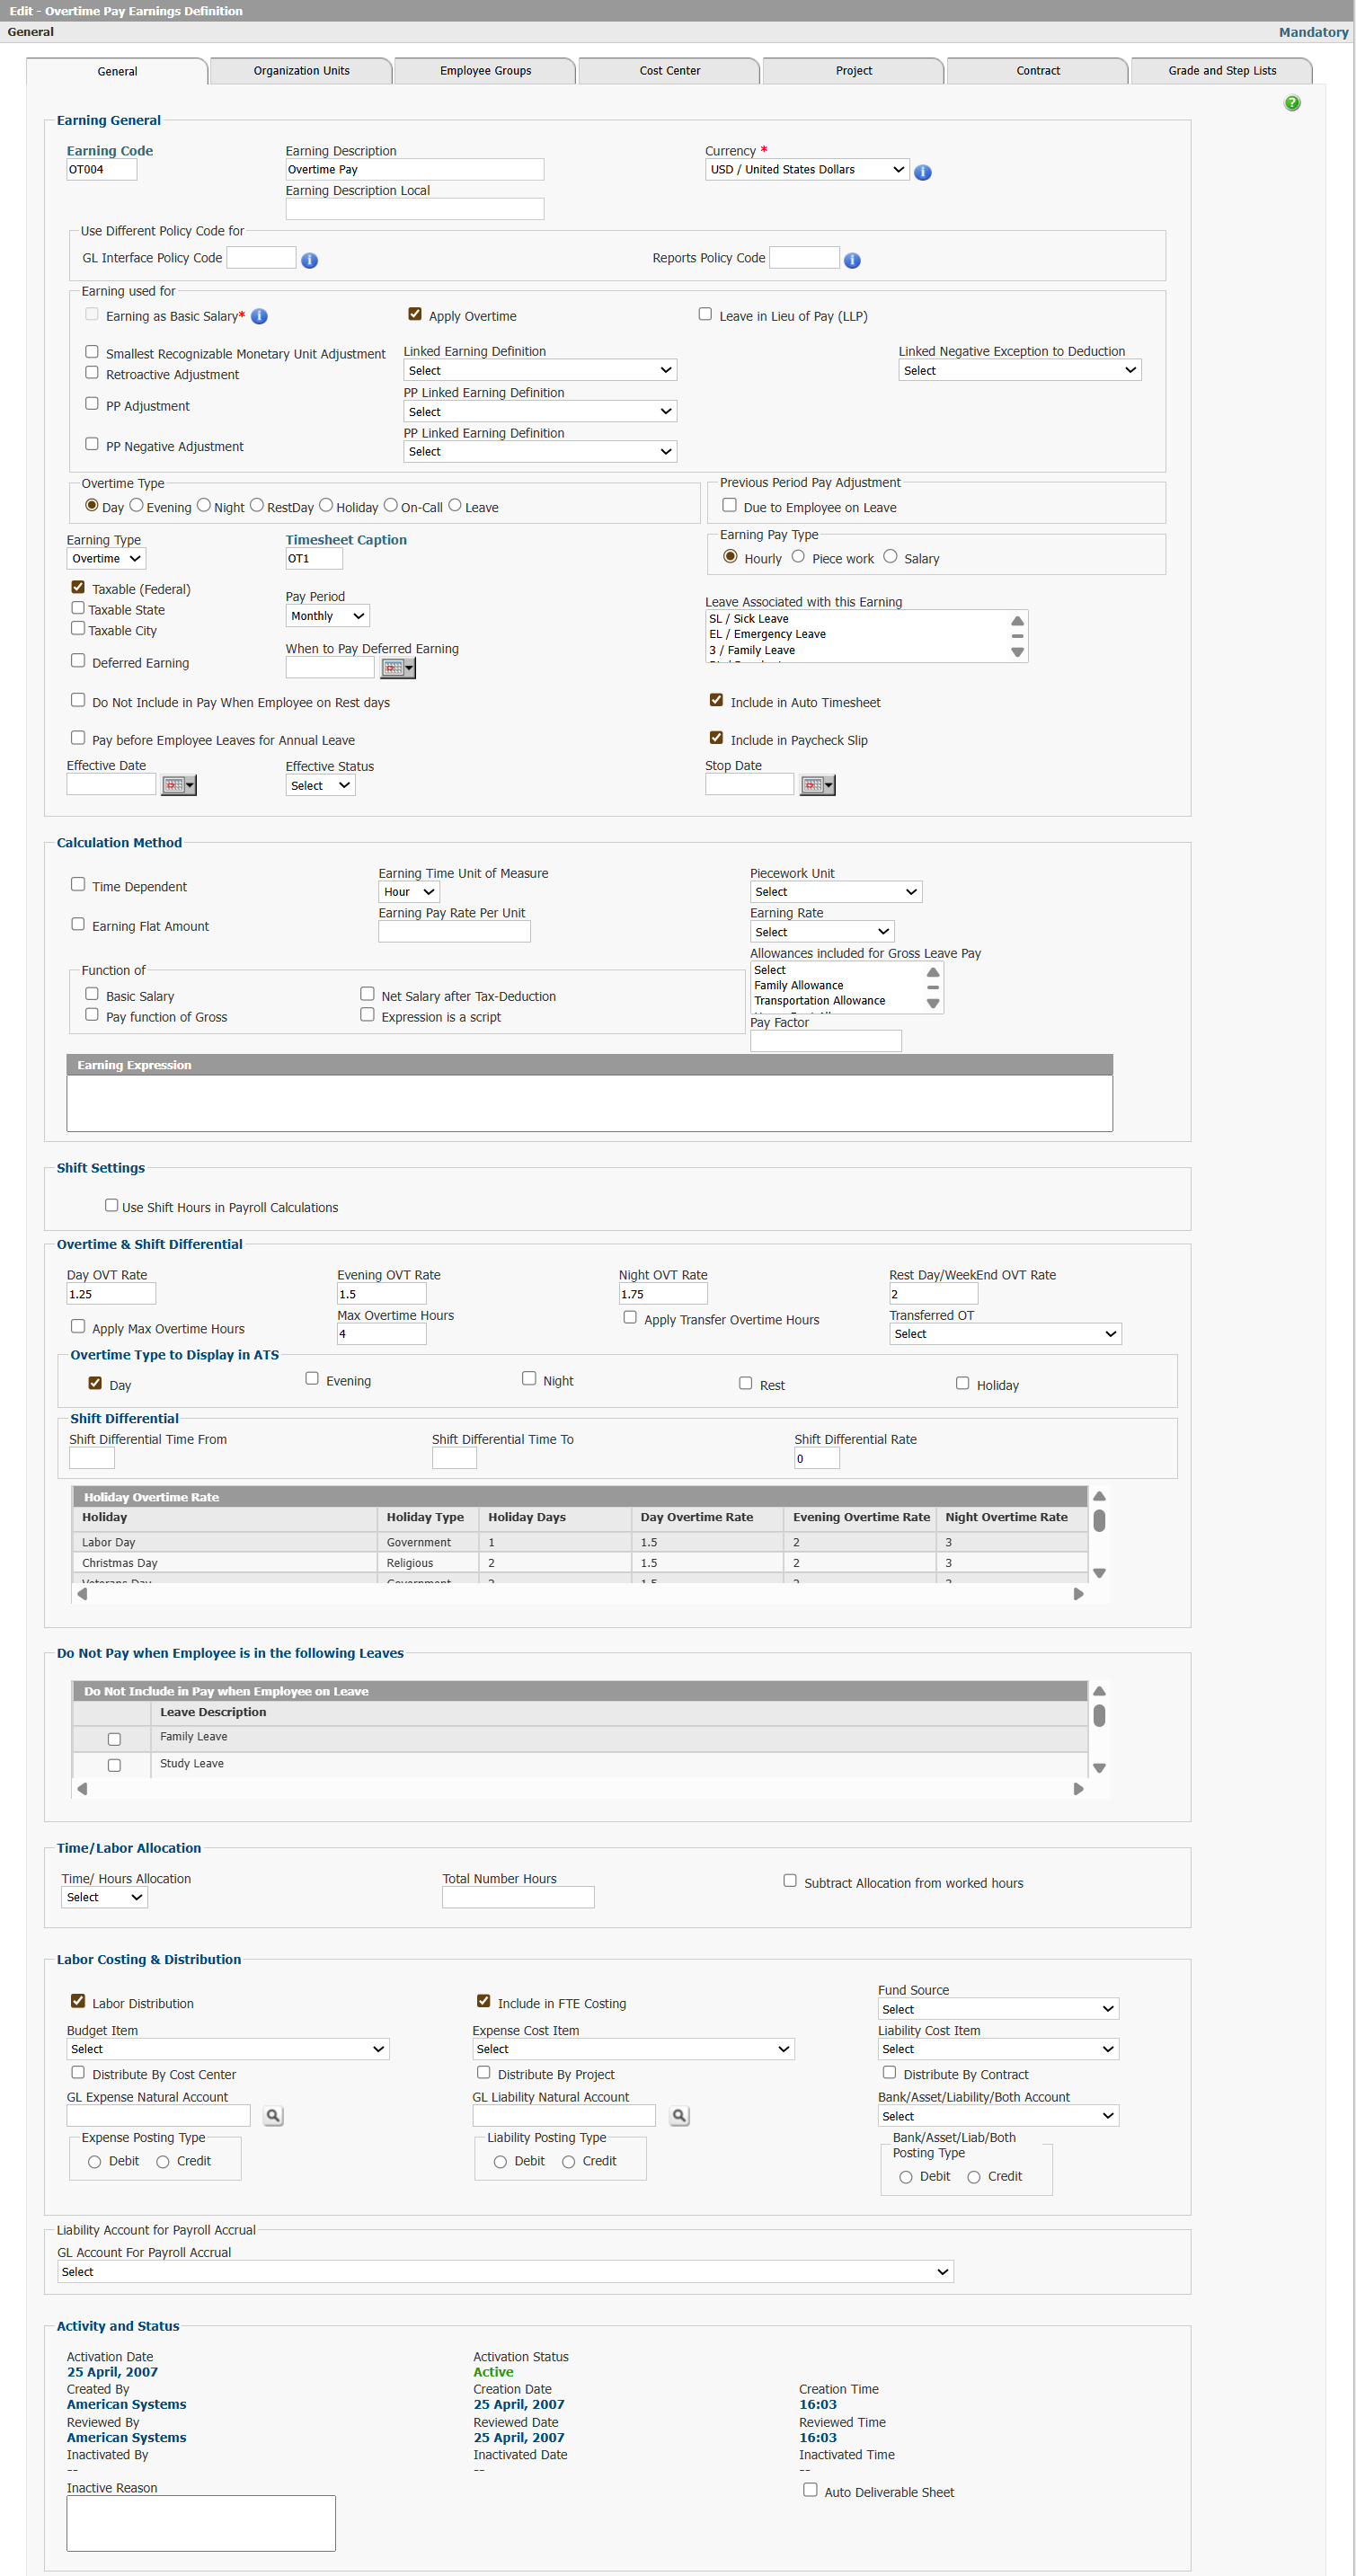Uncheck Include in Paycheck Slip

click(x=716, y=737)
